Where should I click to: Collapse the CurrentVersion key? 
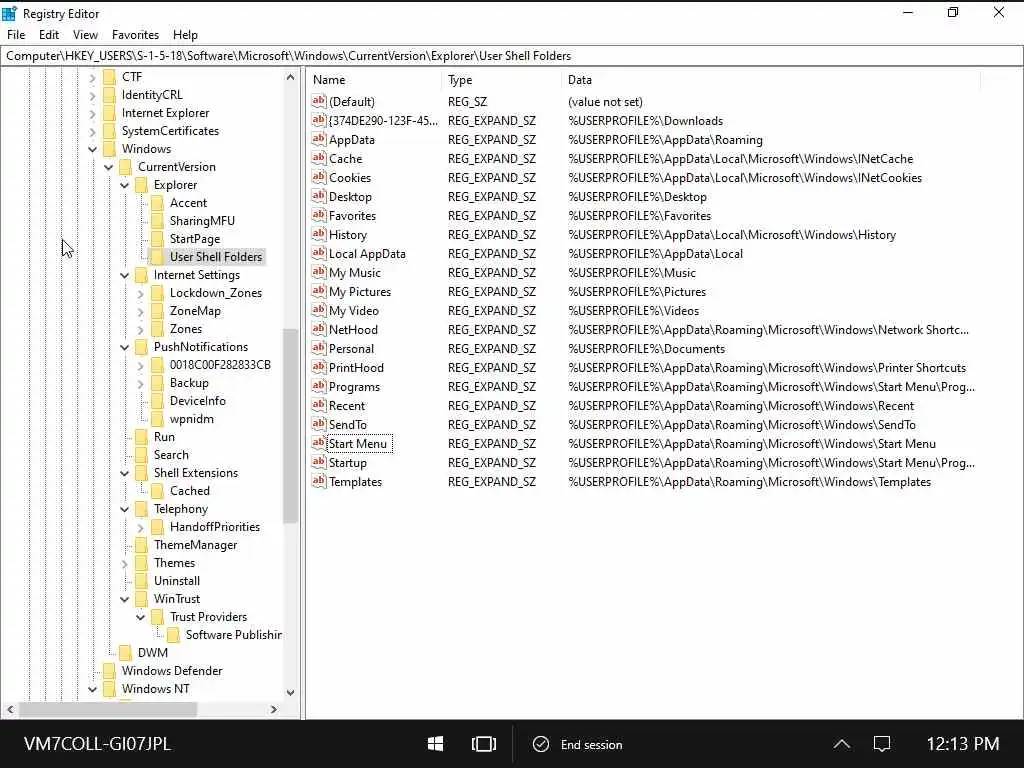point(108,167)
